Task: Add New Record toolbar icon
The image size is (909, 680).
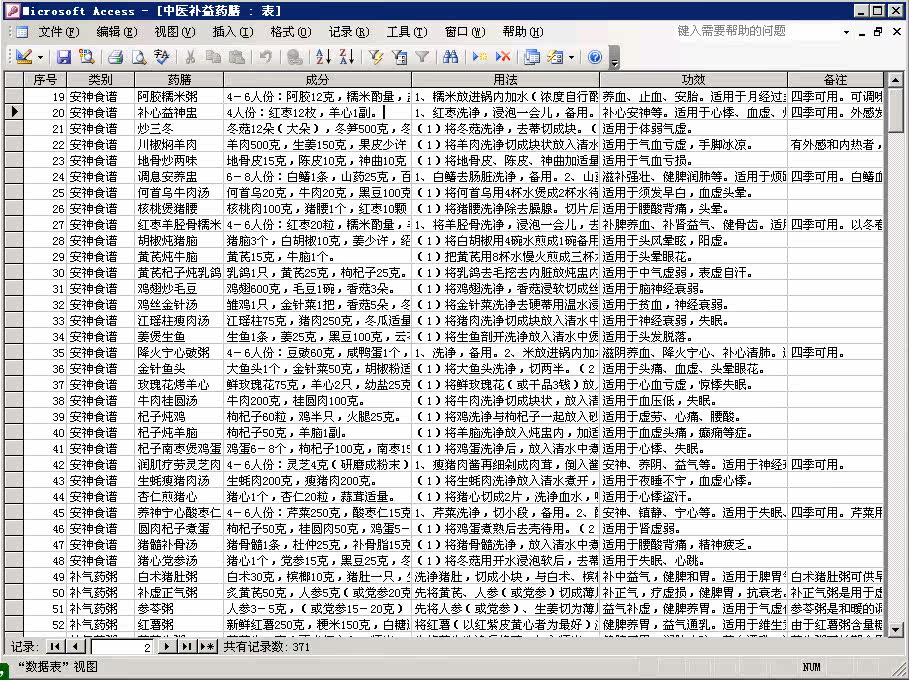Action: pos(479,57)
